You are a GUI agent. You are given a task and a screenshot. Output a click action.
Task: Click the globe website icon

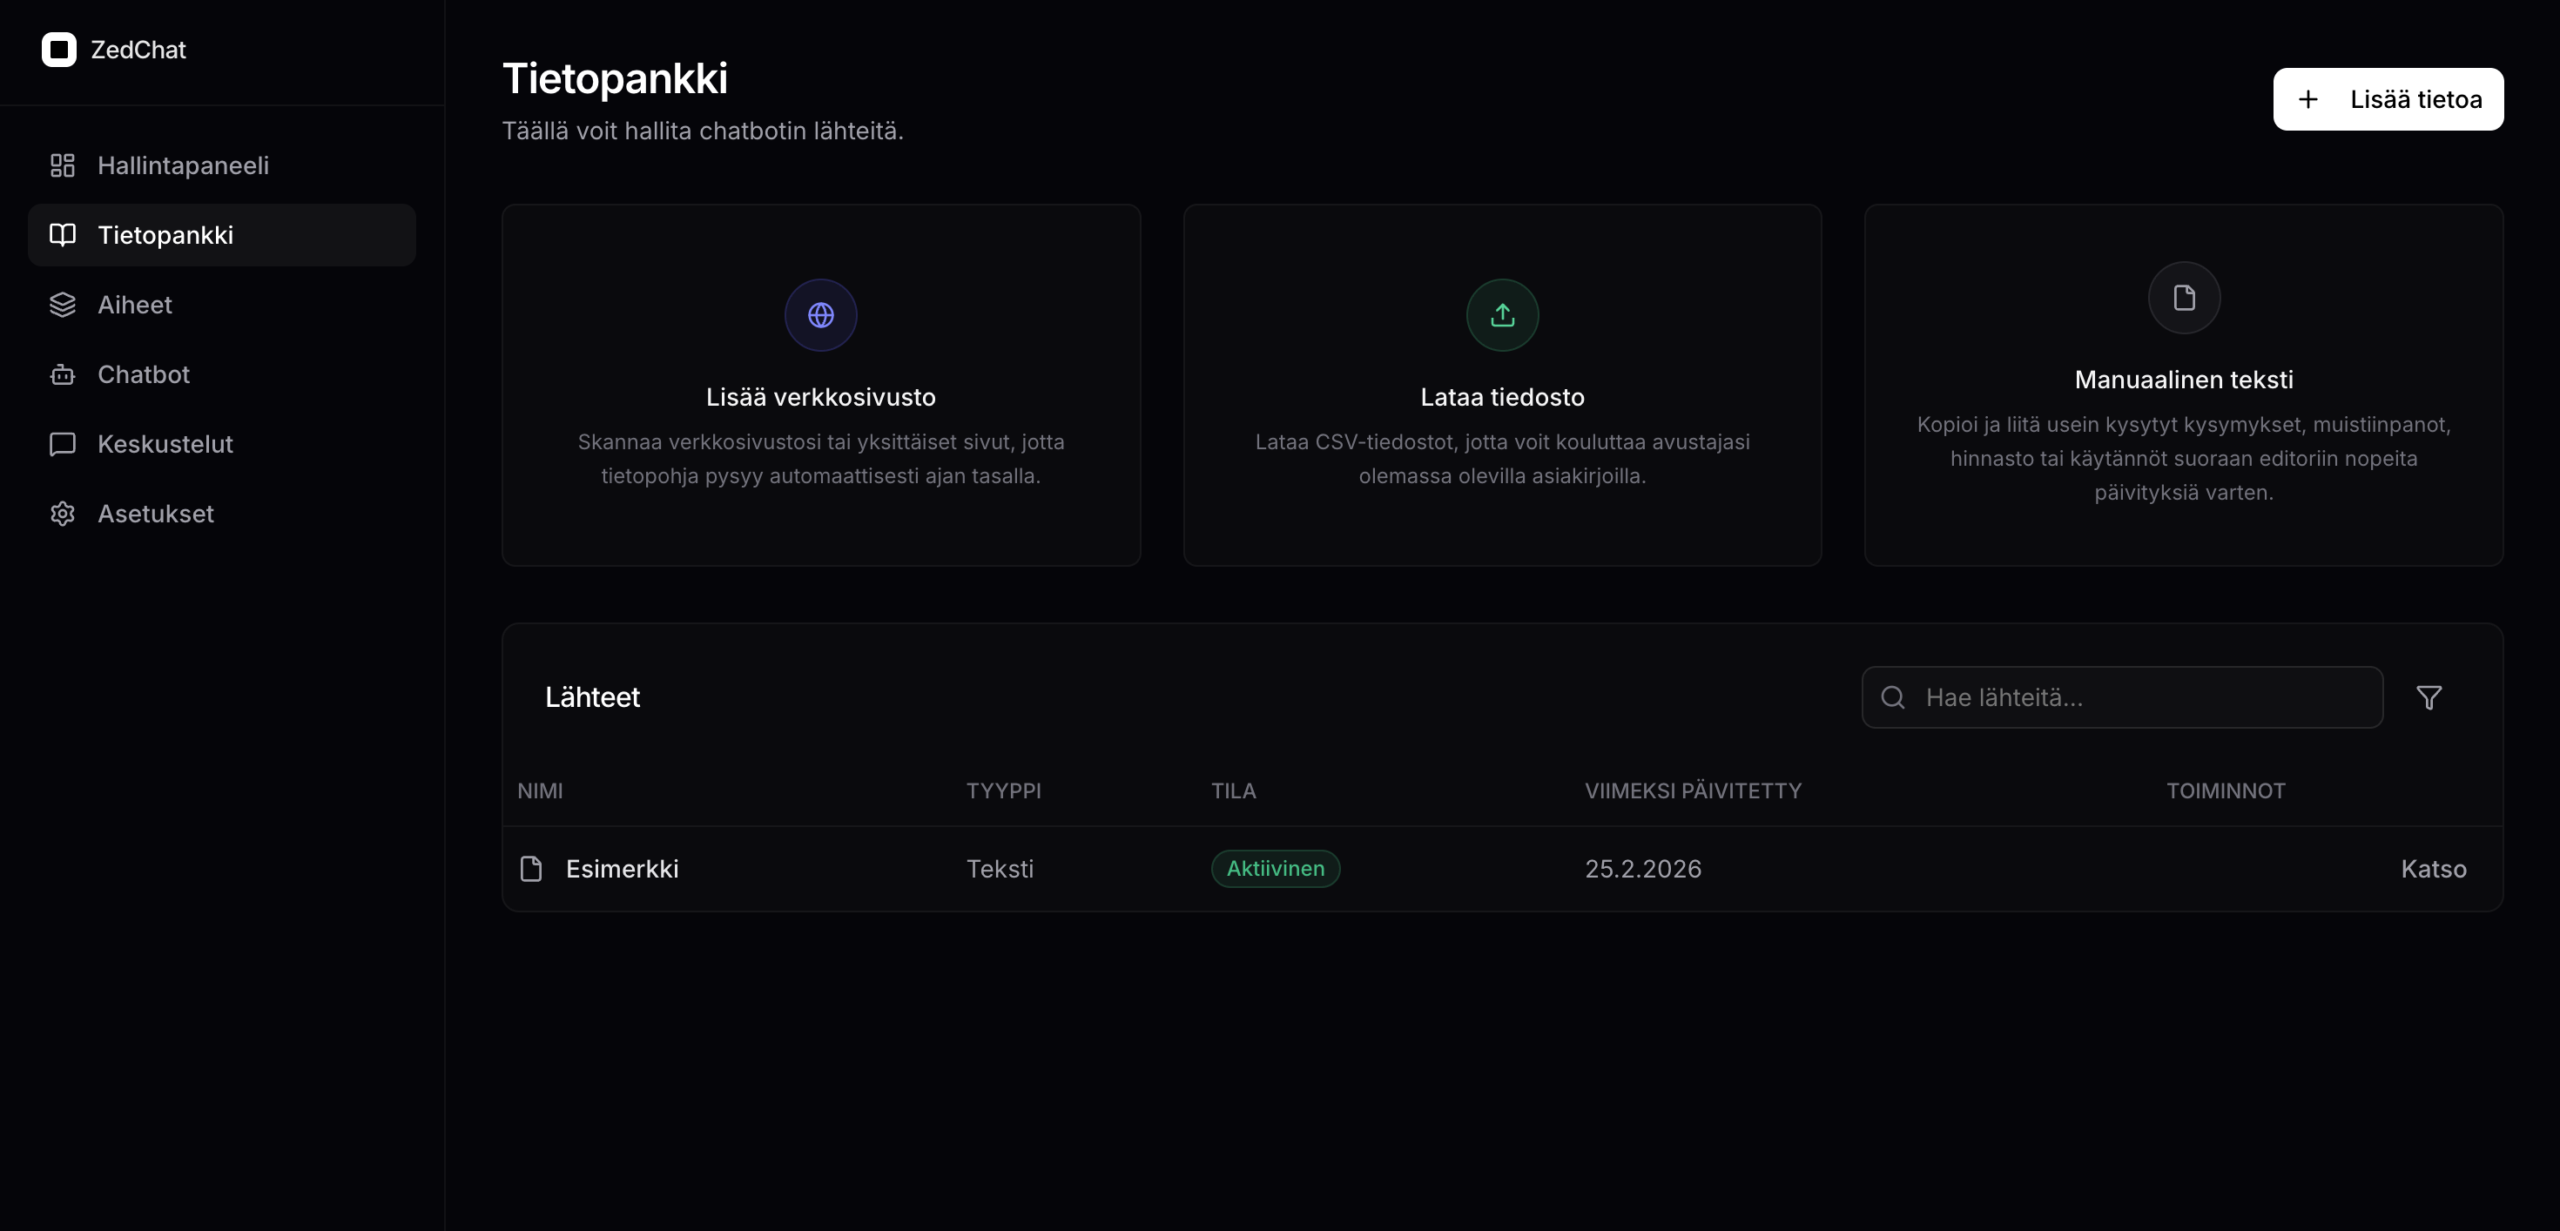pyautogui.click(x=820, y=315)
